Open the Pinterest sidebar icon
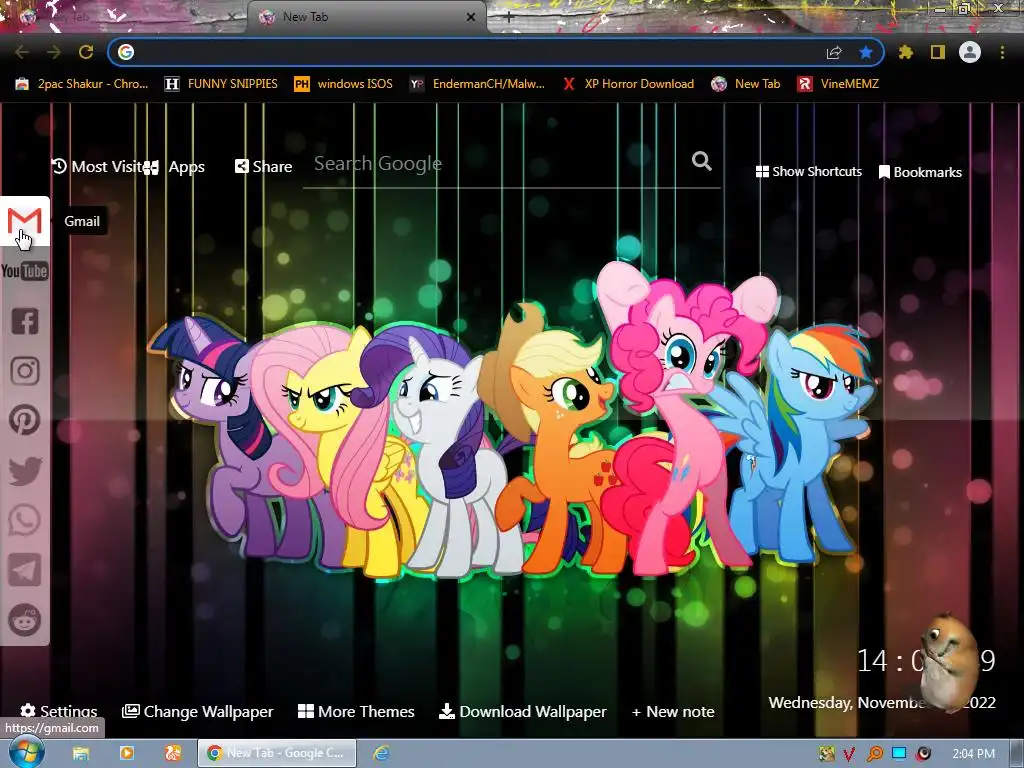This screenshot has height=768, width=1024. (x=25, y=420)
